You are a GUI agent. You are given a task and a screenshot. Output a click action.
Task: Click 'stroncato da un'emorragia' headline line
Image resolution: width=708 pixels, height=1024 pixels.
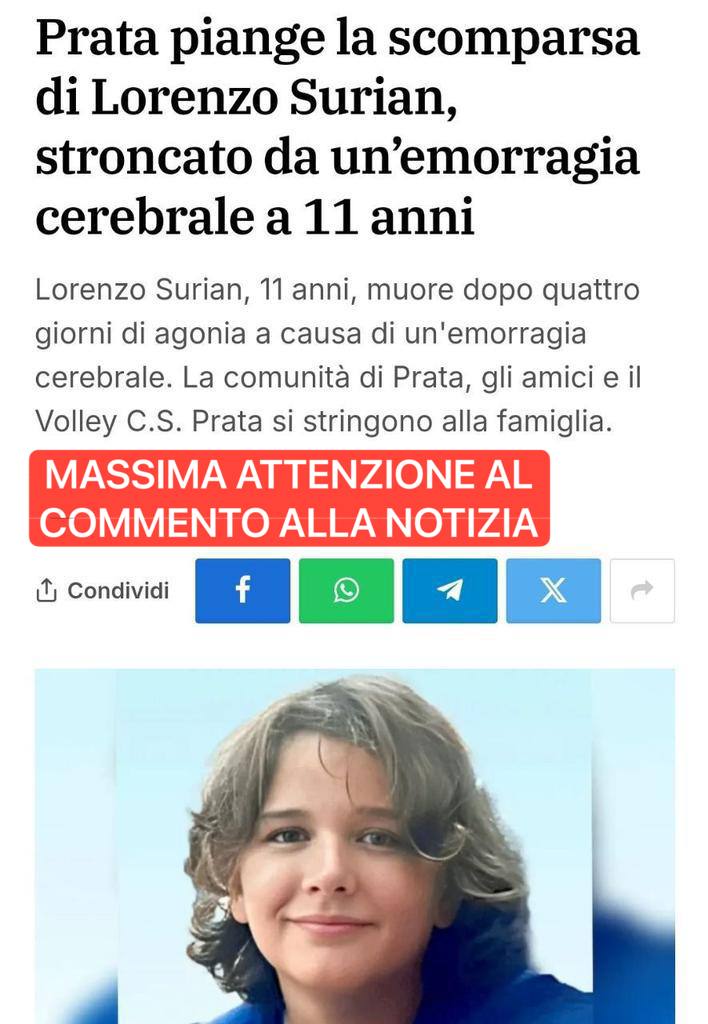pos(337,158)
